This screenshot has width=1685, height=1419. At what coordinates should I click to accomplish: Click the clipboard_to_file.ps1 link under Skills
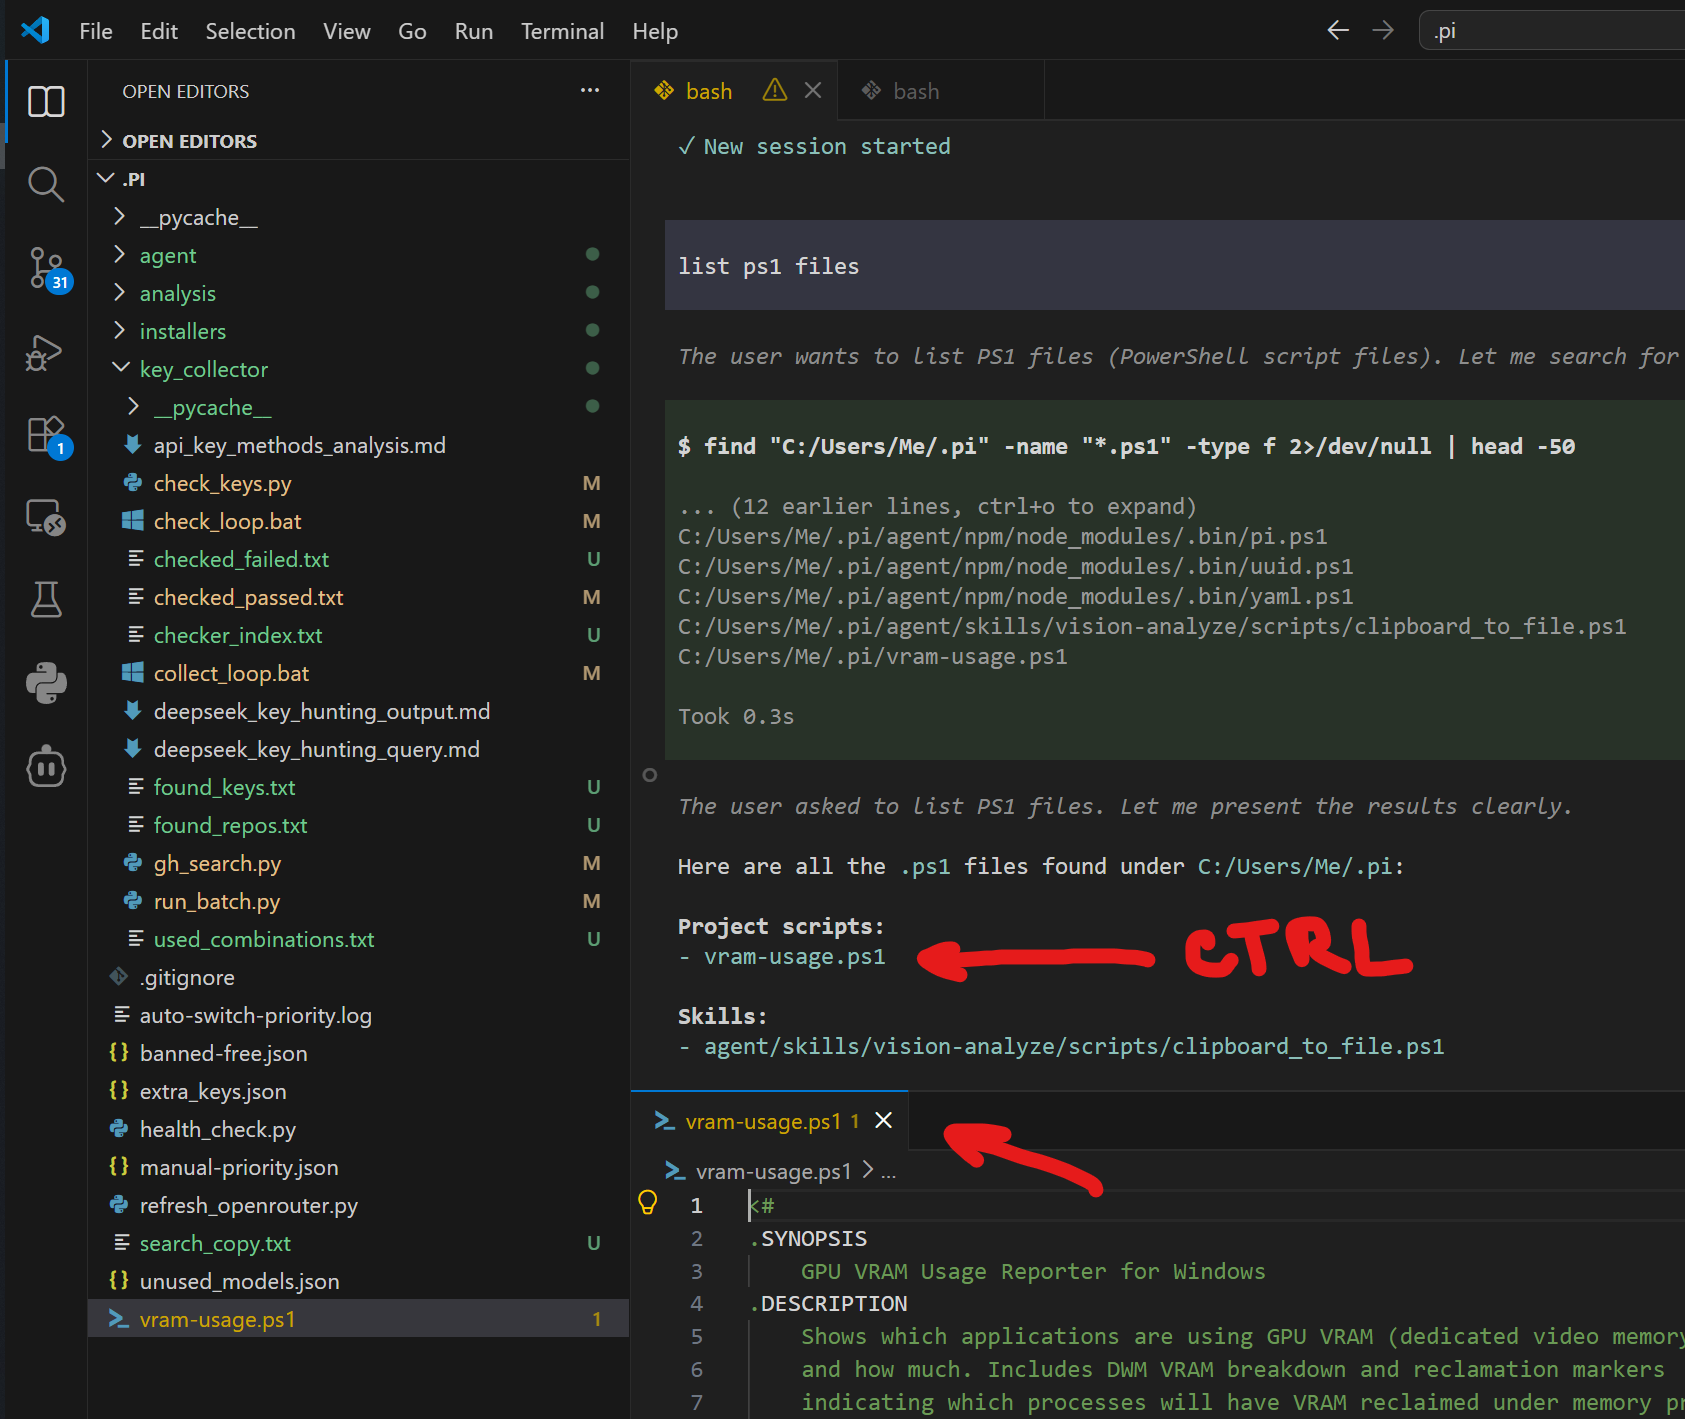tap(1074, 1047)
